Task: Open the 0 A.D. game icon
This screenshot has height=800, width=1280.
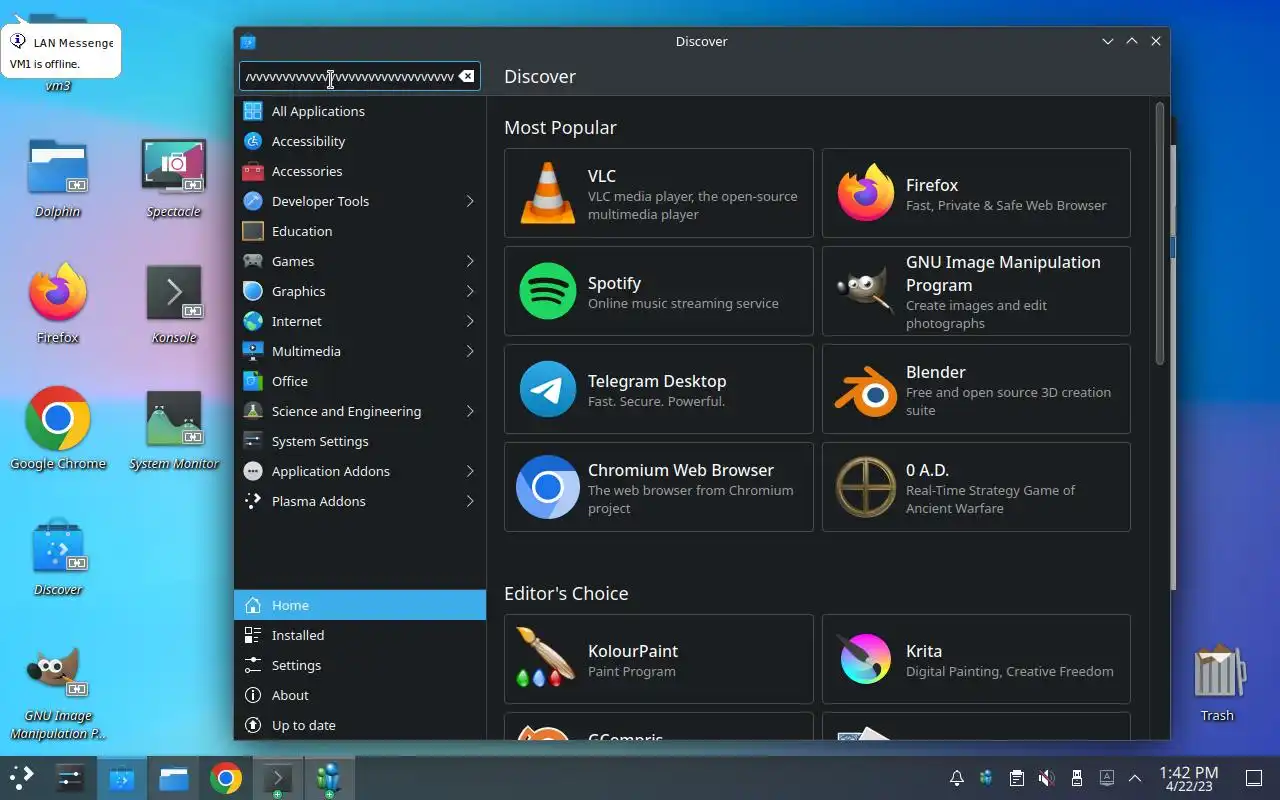Action: click(x=866, y=487)
